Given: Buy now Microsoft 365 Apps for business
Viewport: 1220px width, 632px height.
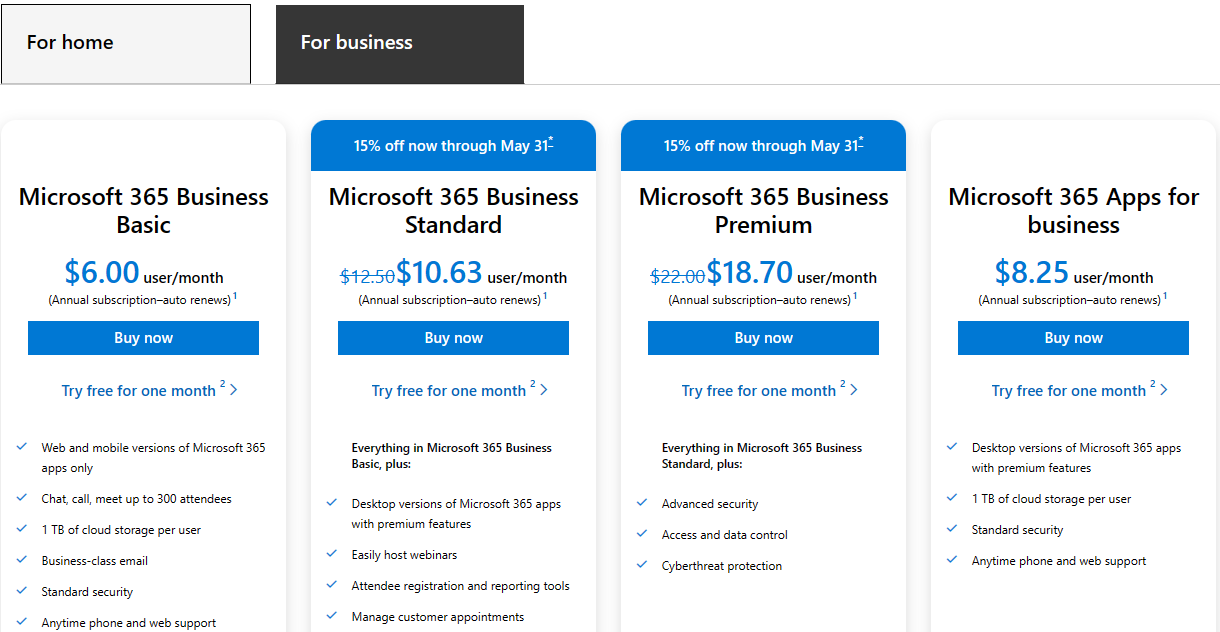Looking at the screenshot, I should [x=1073, y=338].
